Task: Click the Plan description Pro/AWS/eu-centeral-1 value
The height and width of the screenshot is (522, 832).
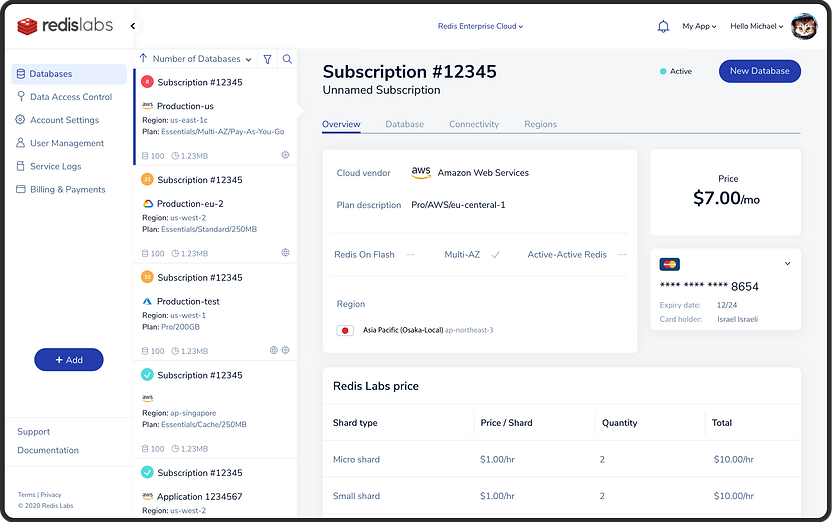Action: coord(458,205)
